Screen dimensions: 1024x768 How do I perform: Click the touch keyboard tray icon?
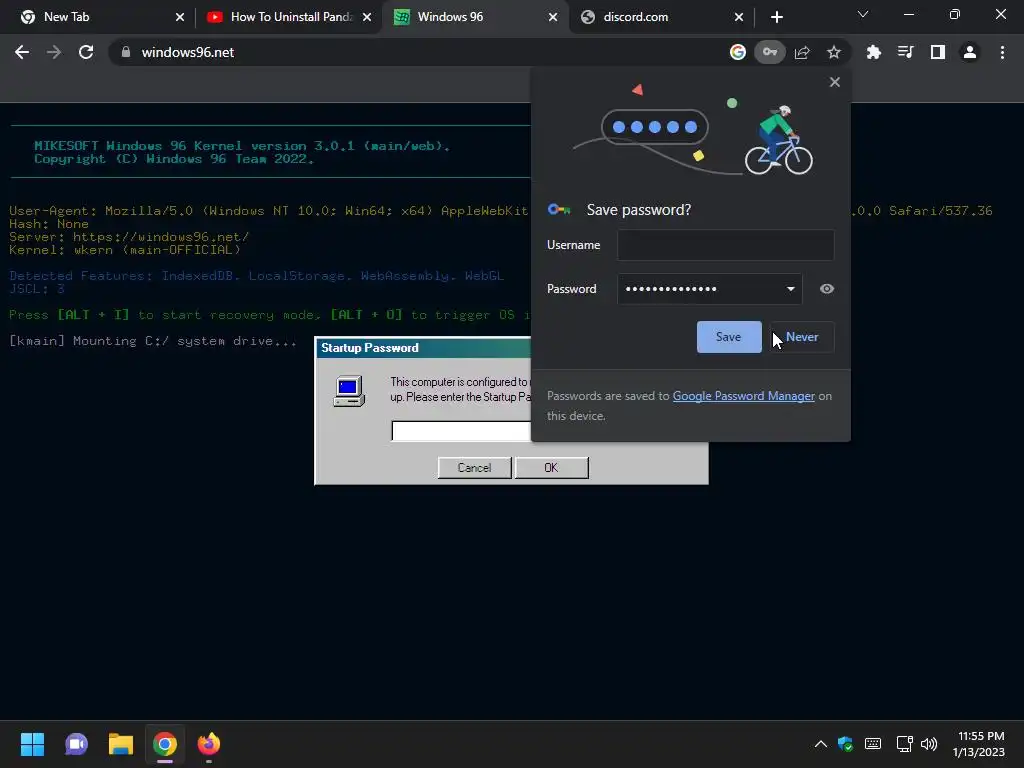872,744
